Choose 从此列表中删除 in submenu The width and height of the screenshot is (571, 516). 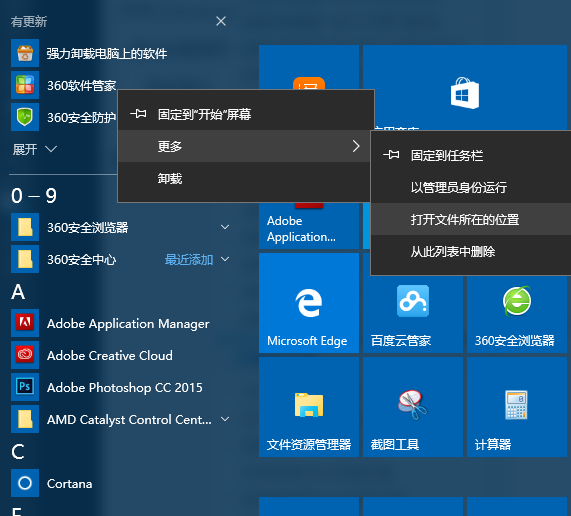pyautogui.click(x=471, y=251)
